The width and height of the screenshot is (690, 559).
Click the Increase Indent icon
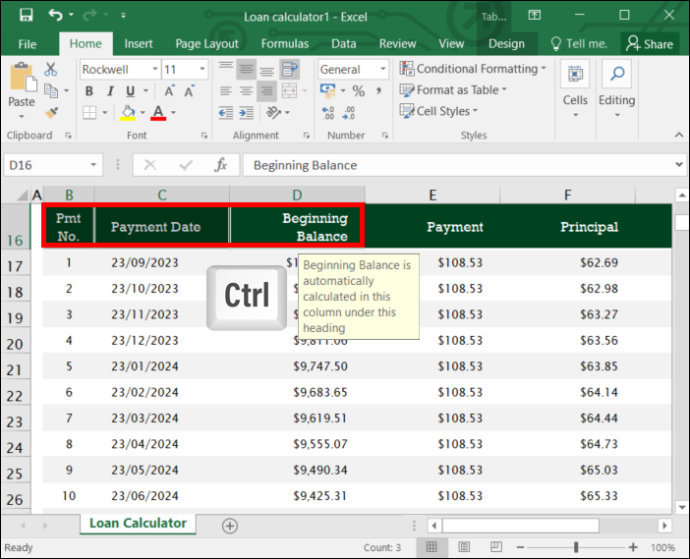point(246,113)
